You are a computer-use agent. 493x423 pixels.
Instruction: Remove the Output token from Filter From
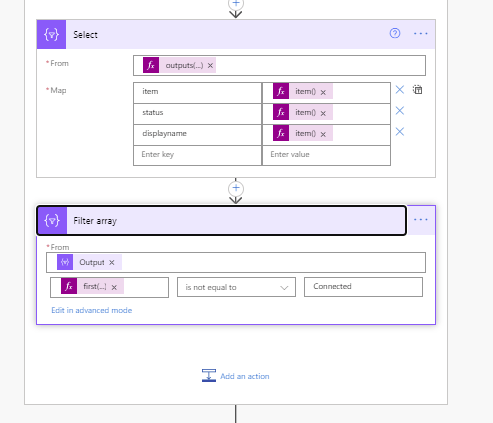(x=112, y=263)
